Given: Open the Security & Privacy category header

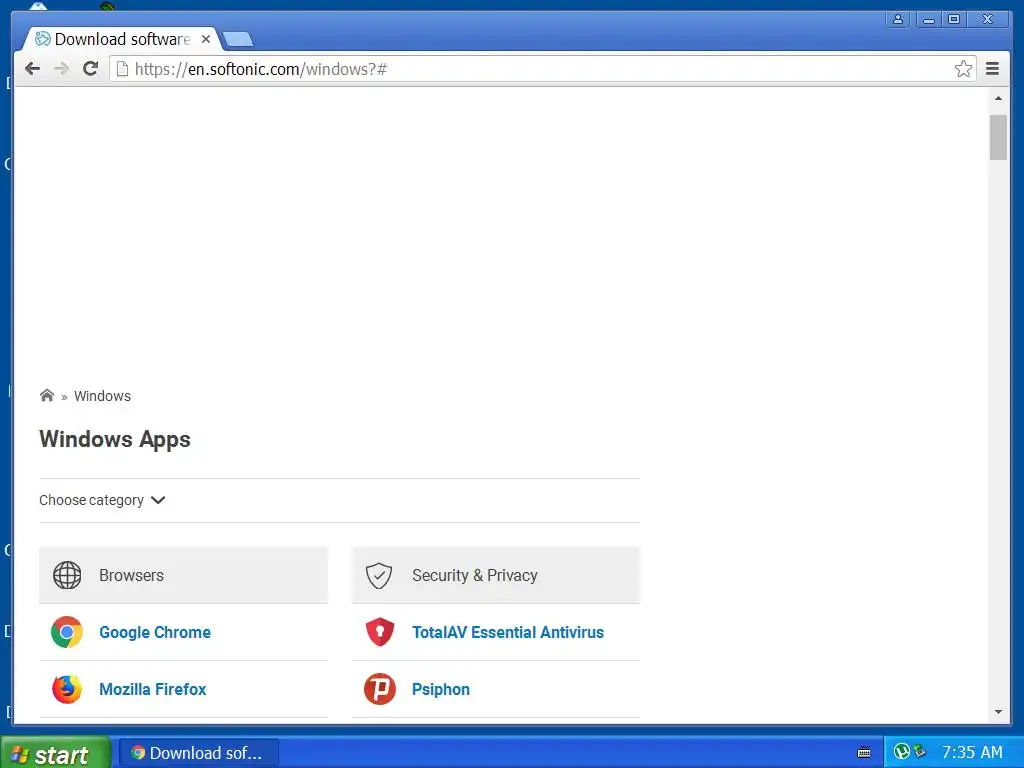Looking at the screenshot, I should [x=496, y=575].
